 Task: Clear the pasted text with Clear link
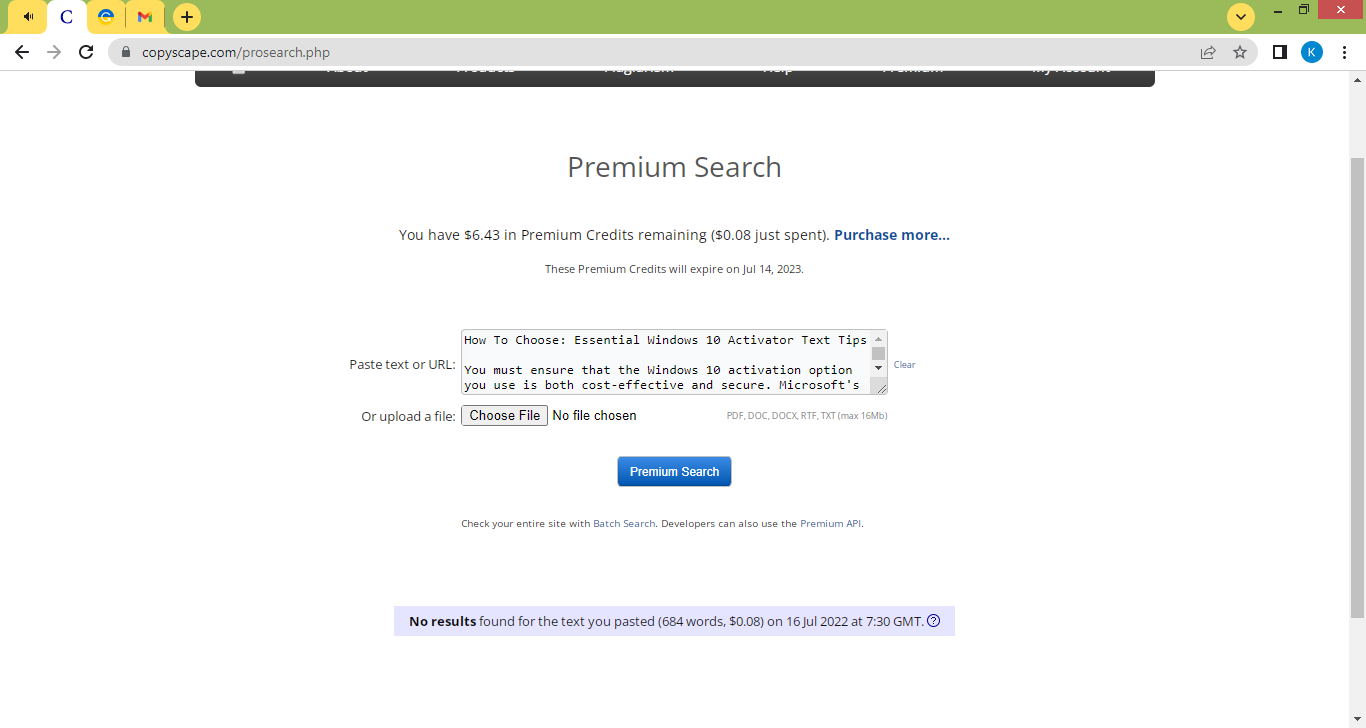coord(904,365)
